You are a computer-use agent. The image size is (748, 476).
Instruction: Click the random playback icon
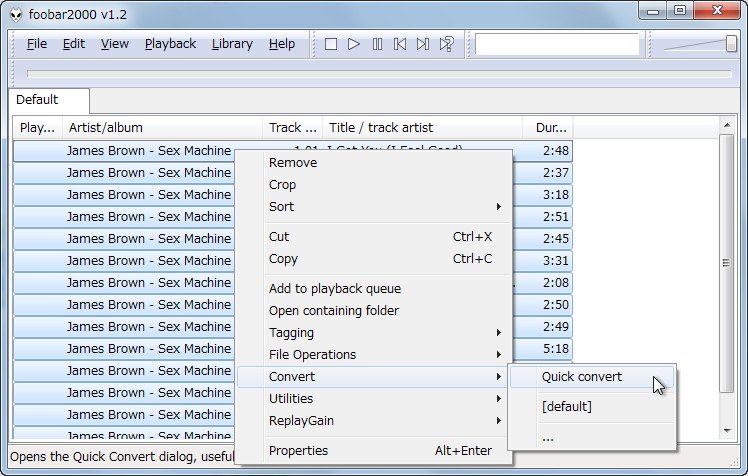coord(447,44)
